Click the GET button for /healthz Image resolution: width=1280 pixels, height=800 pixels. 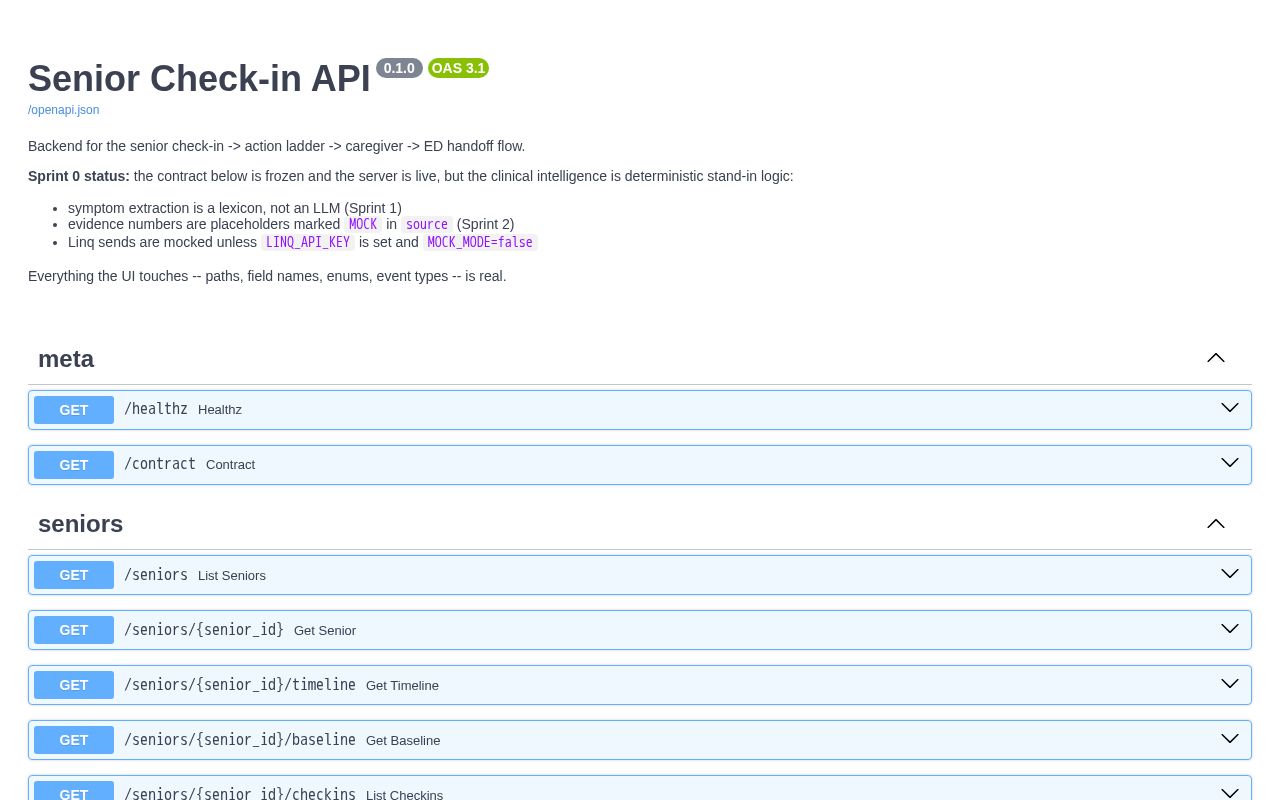click(74, 410)
